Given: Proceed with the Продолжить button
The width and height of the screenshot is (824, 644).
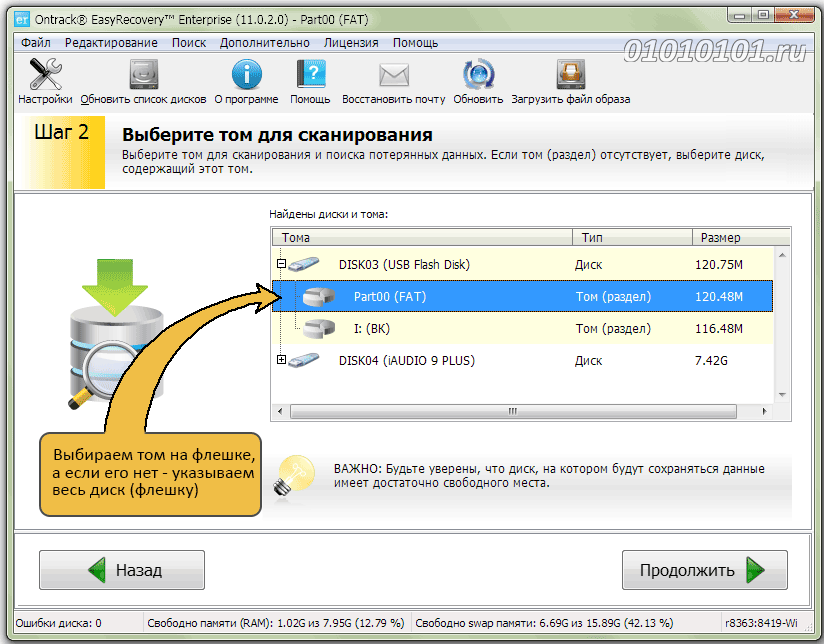Looking at the screenshot, I should coord(705,570).
